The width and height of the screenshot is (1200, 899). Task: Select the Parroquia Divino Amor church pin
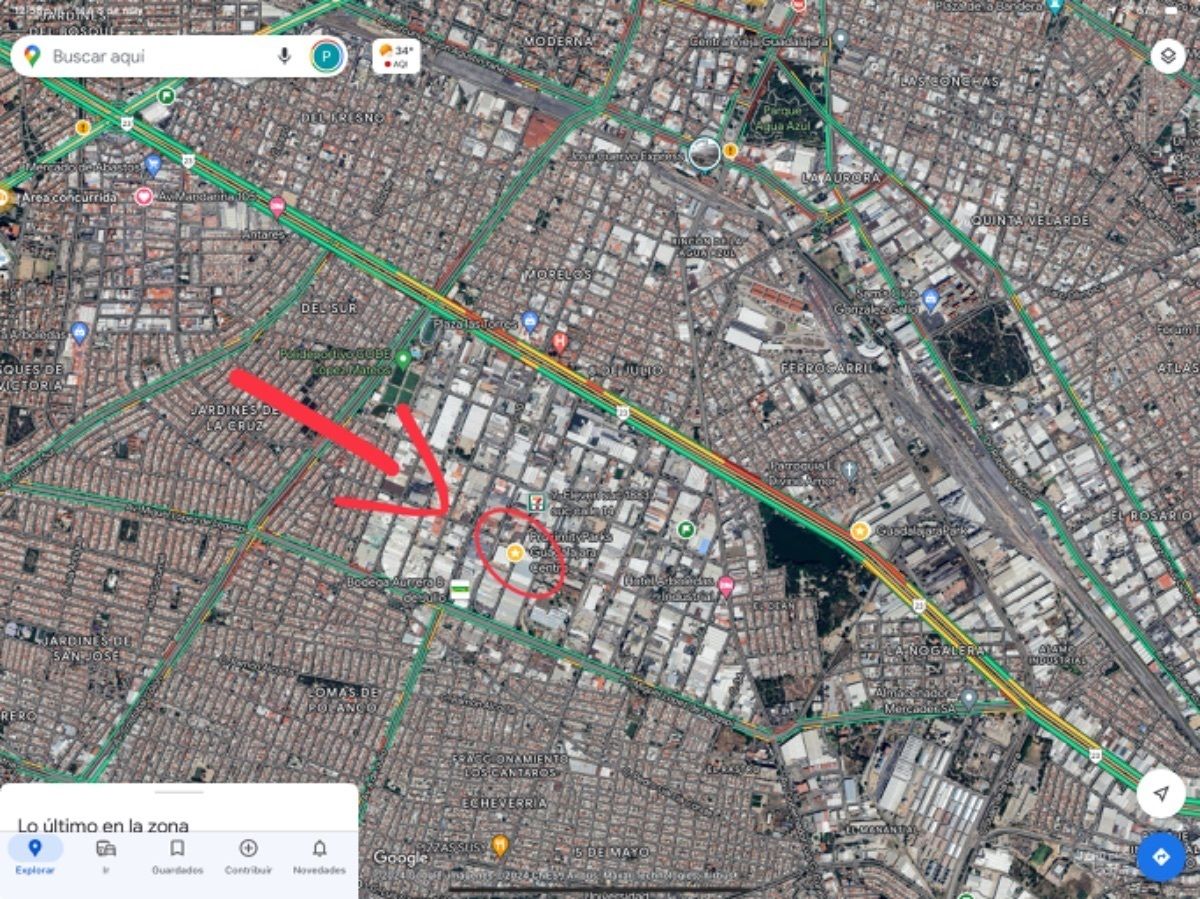pyautogui.click(x=849, y=469)
